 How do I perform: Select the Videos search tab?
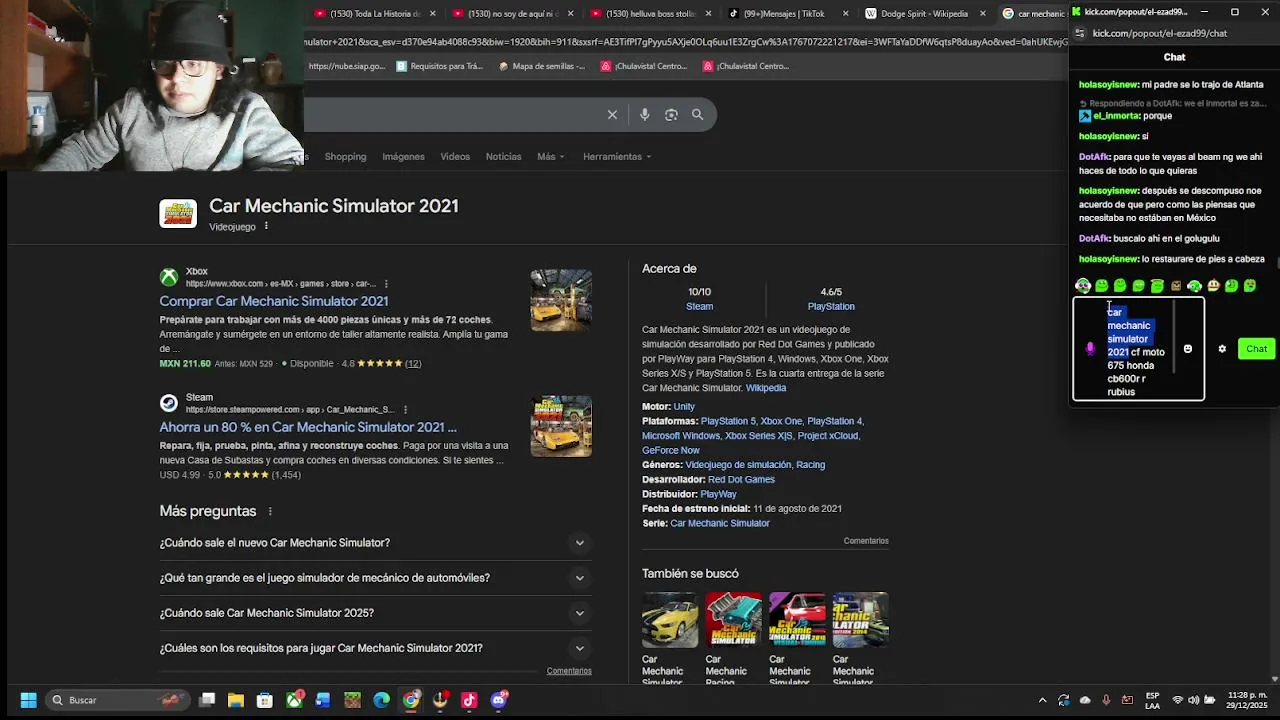[455, 157]
